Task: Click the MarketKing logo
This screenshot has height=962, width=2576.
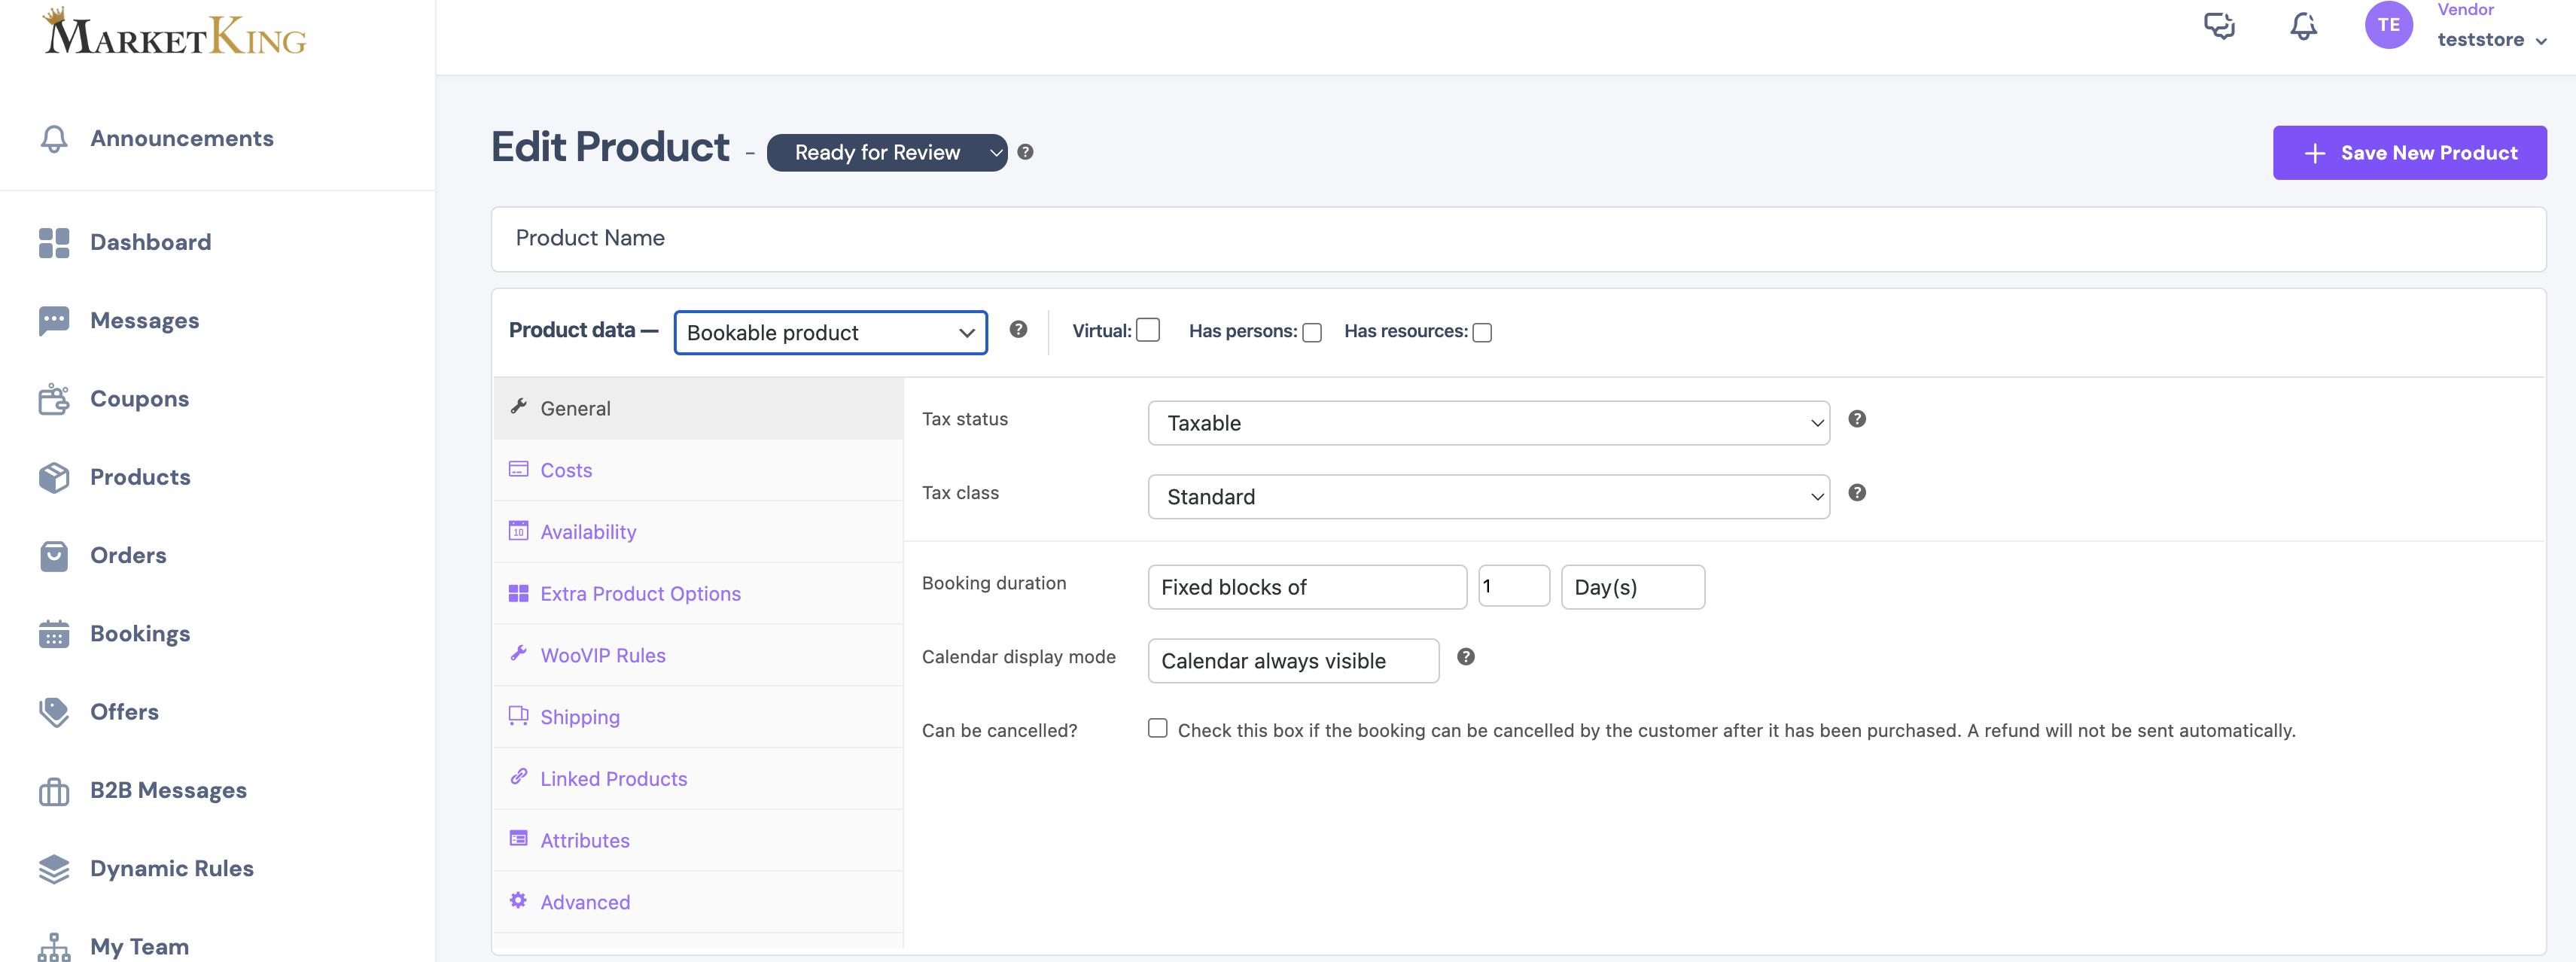Action: [174, 32]
